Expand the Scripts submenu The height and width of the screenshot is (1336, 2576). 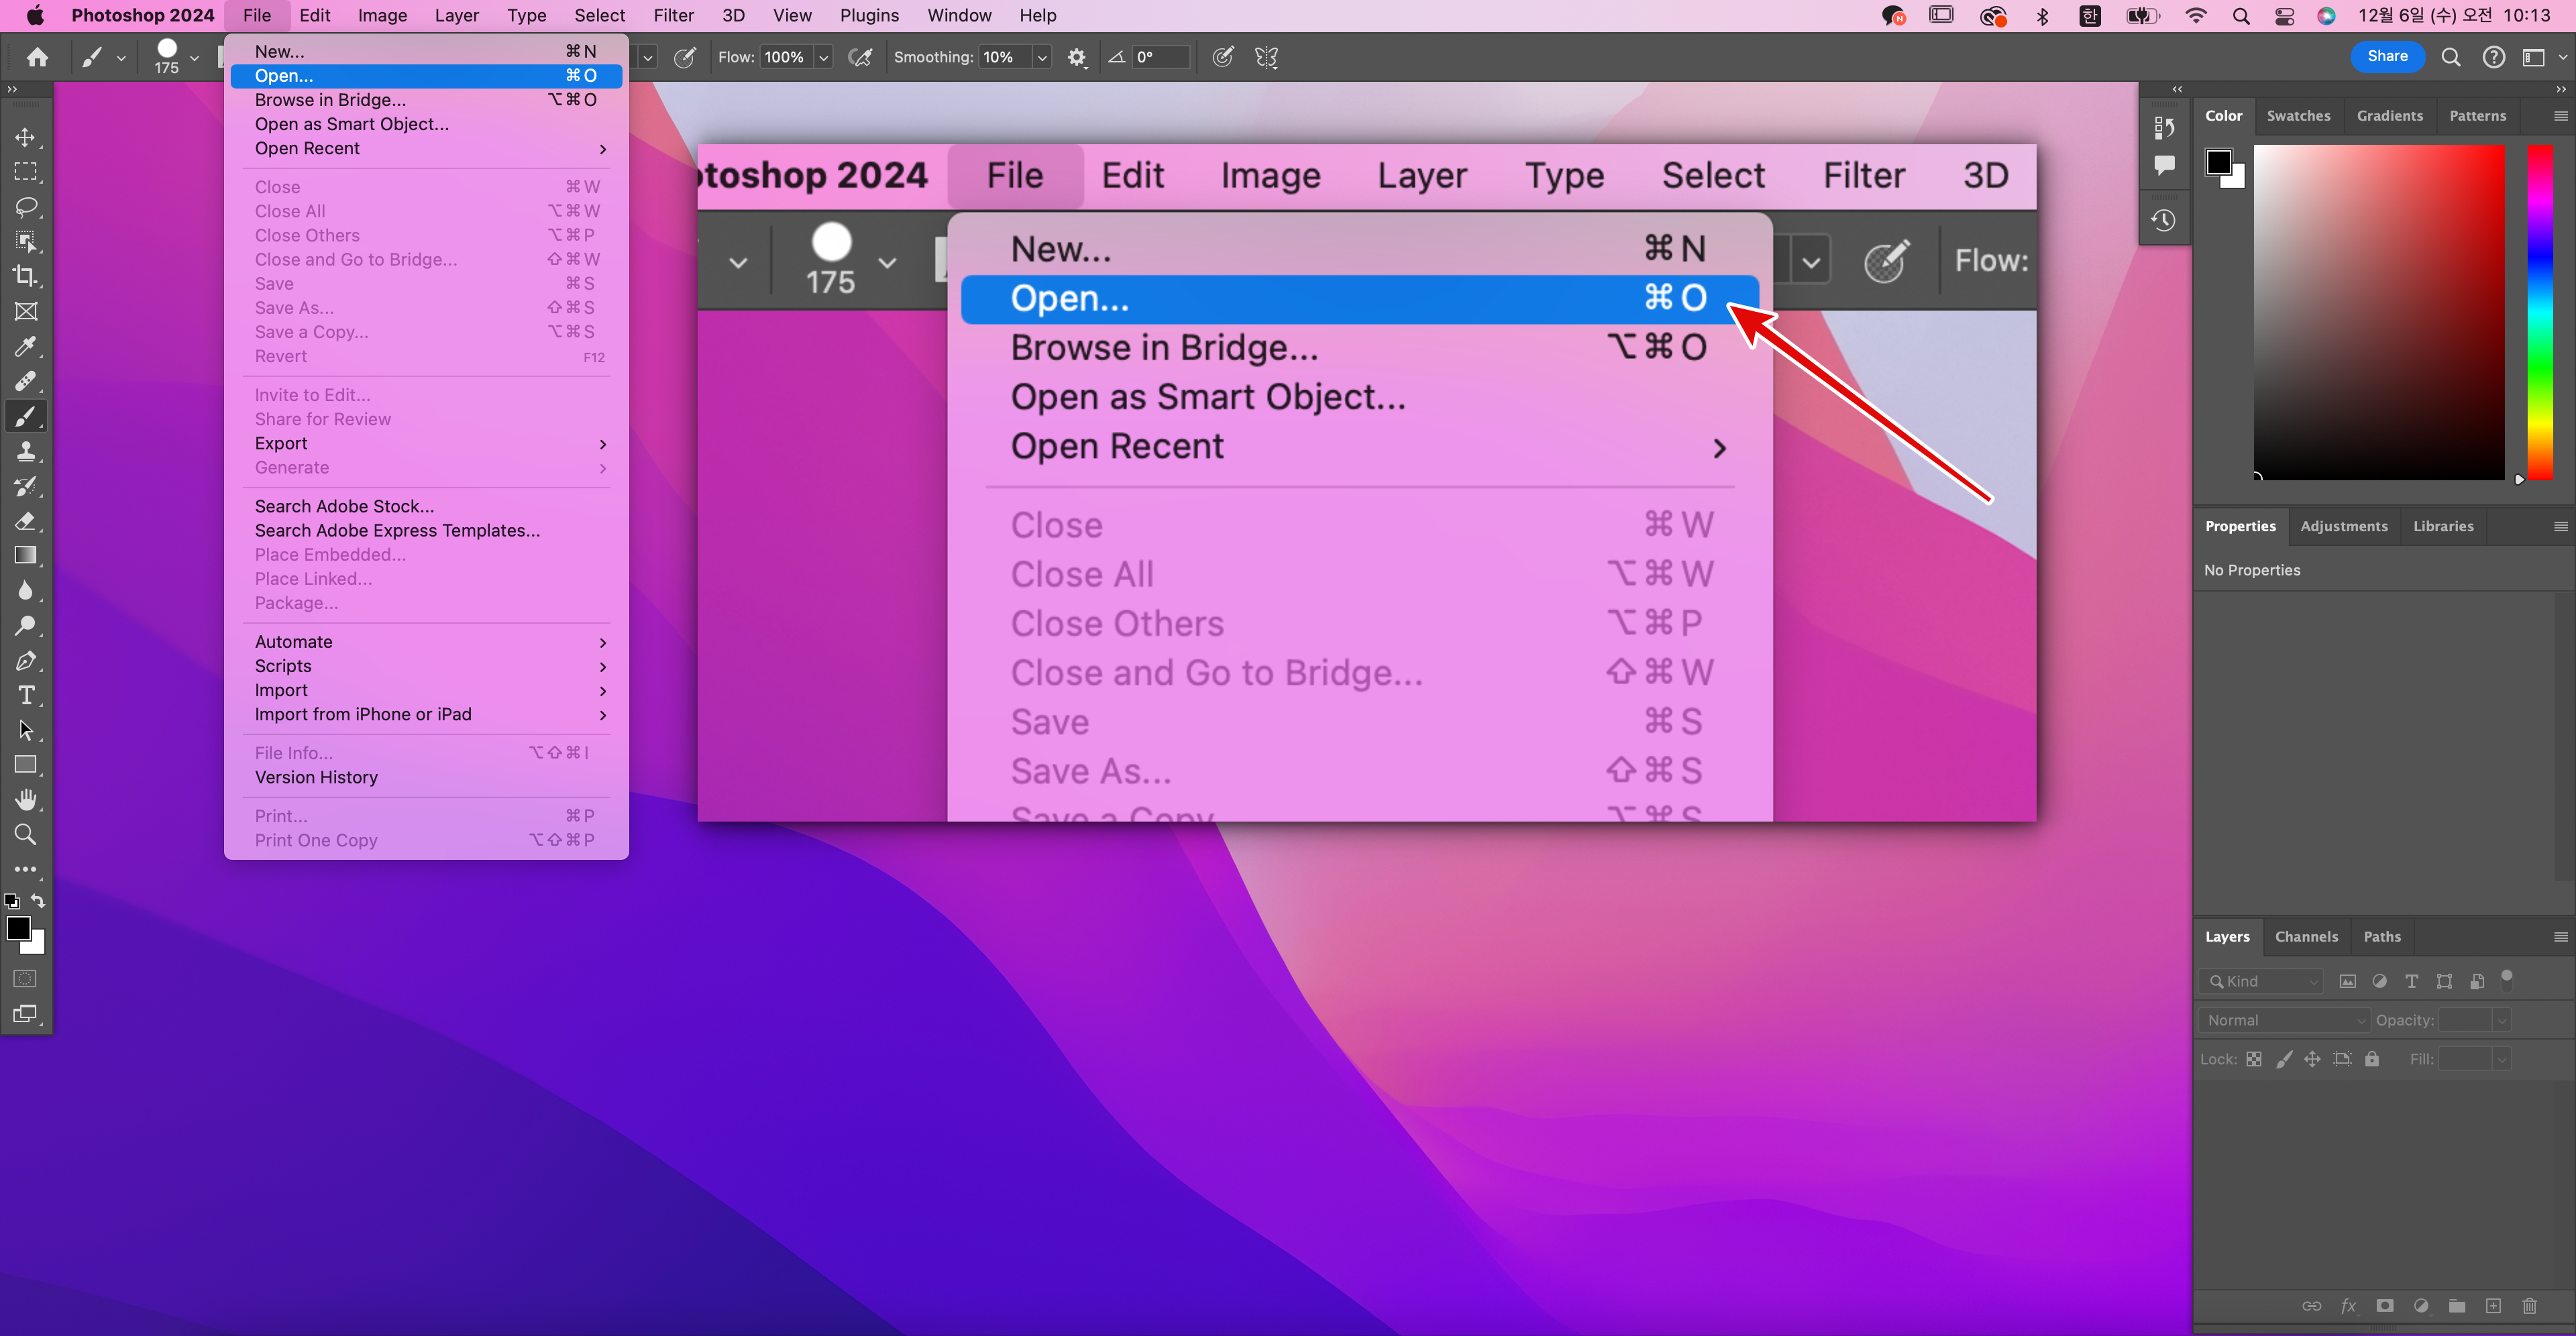click(x=426, y=666)
